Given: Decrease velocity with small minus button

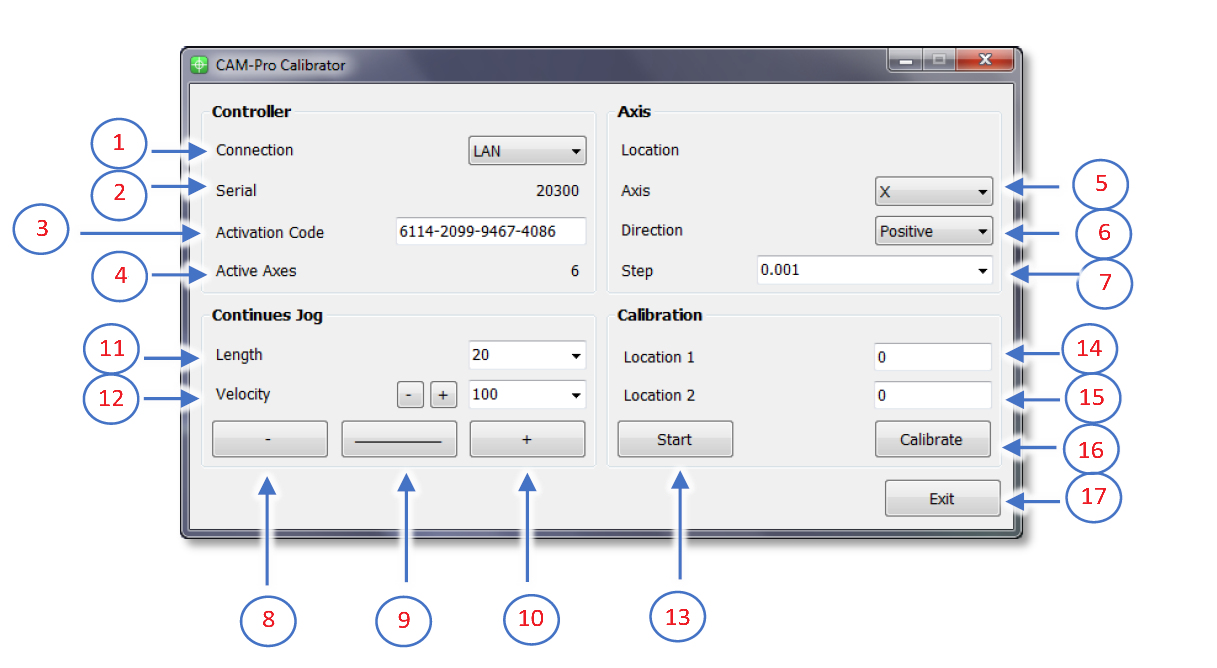Looking at the screenshot, I should pyautogui.click(x=410, y=396).
